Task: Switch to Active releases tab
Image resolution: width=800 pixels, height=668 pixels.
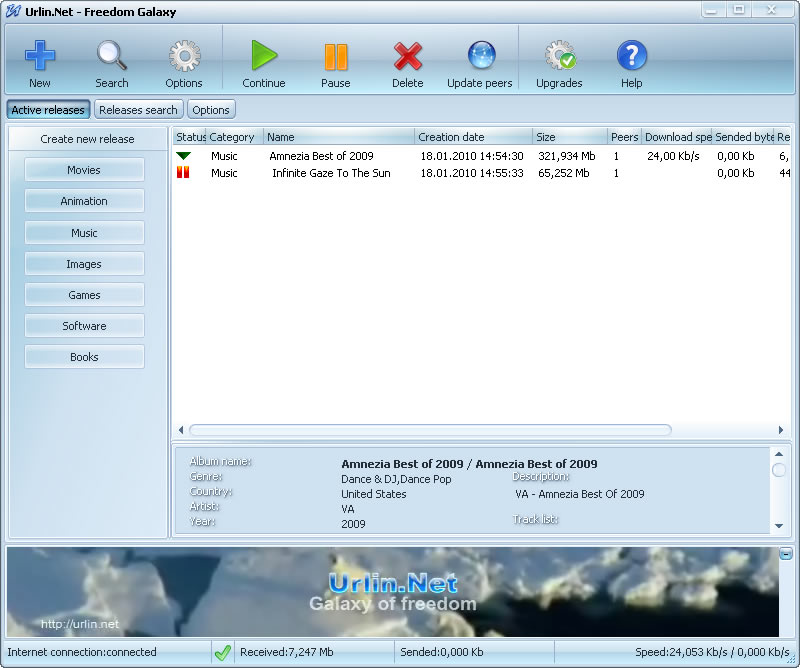Action: point(48,110)
